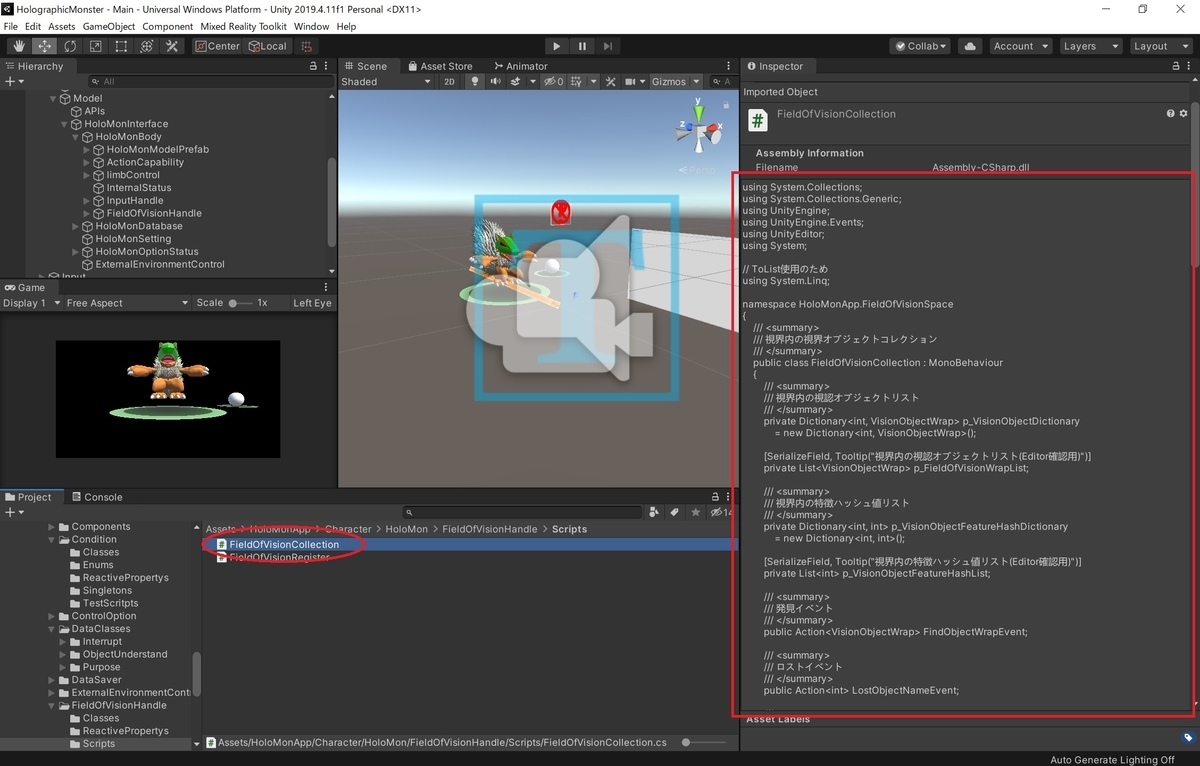Toggle hidden objects visibility in Scene

click(554, 82)
